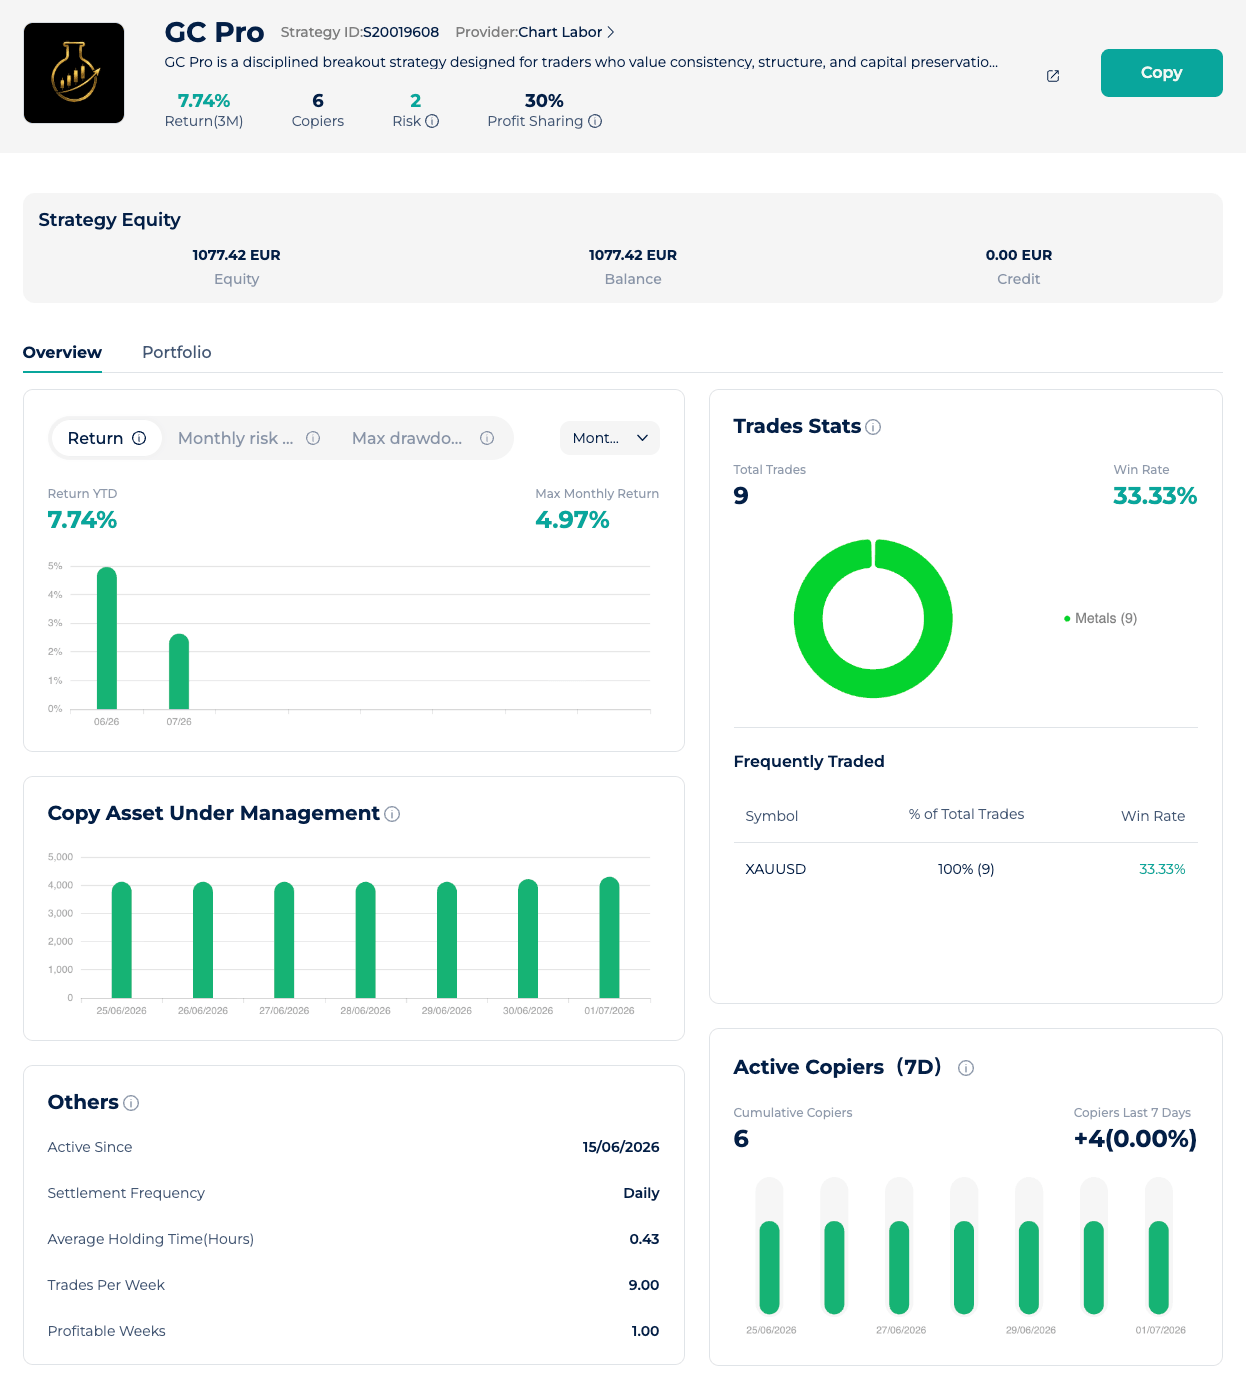Click the Return info icon
The image size is (1246, 1380).
click(139, 438)
